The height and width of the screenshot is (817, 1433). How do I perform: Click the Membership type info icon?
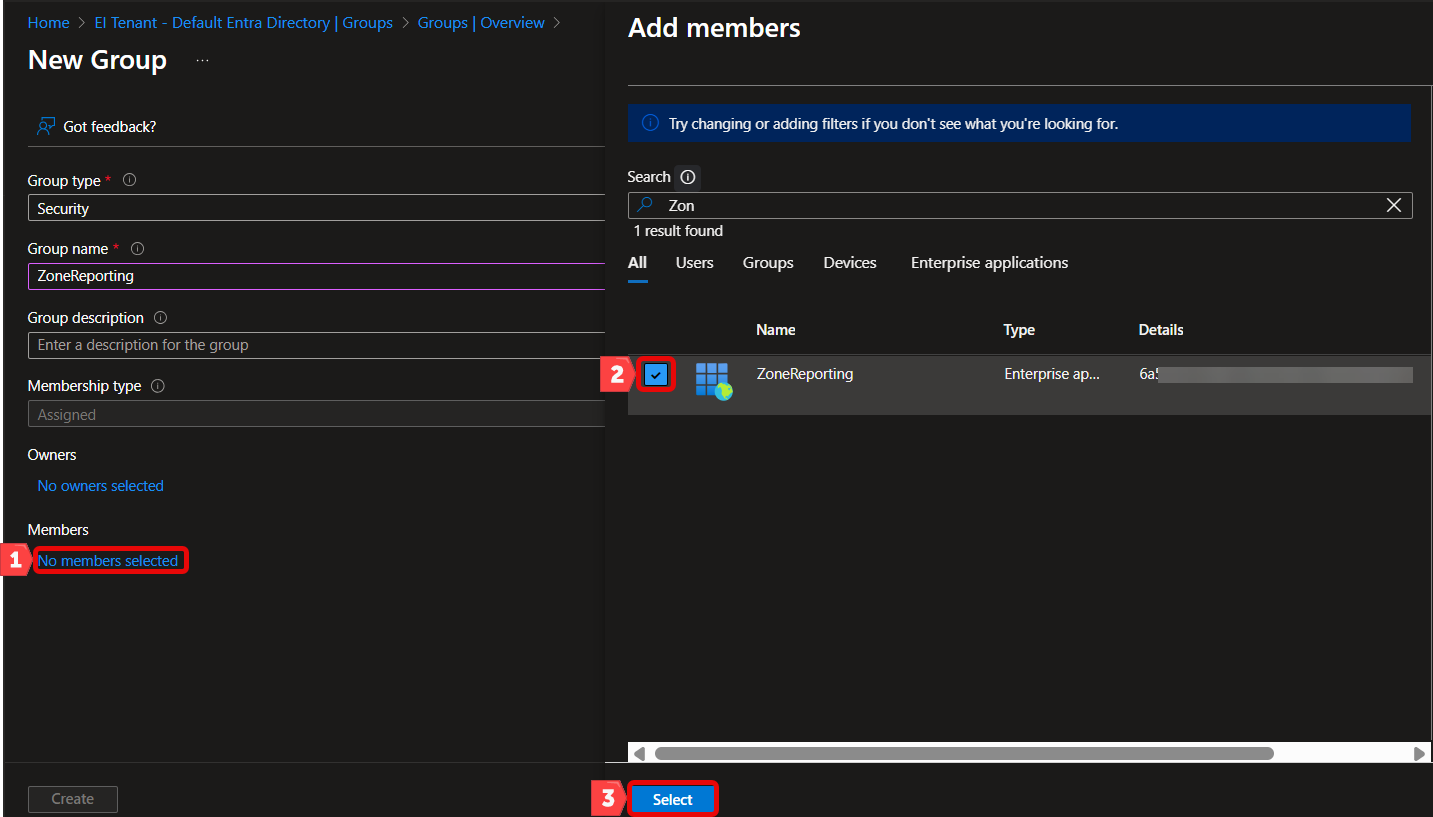(x=158, y=385)
